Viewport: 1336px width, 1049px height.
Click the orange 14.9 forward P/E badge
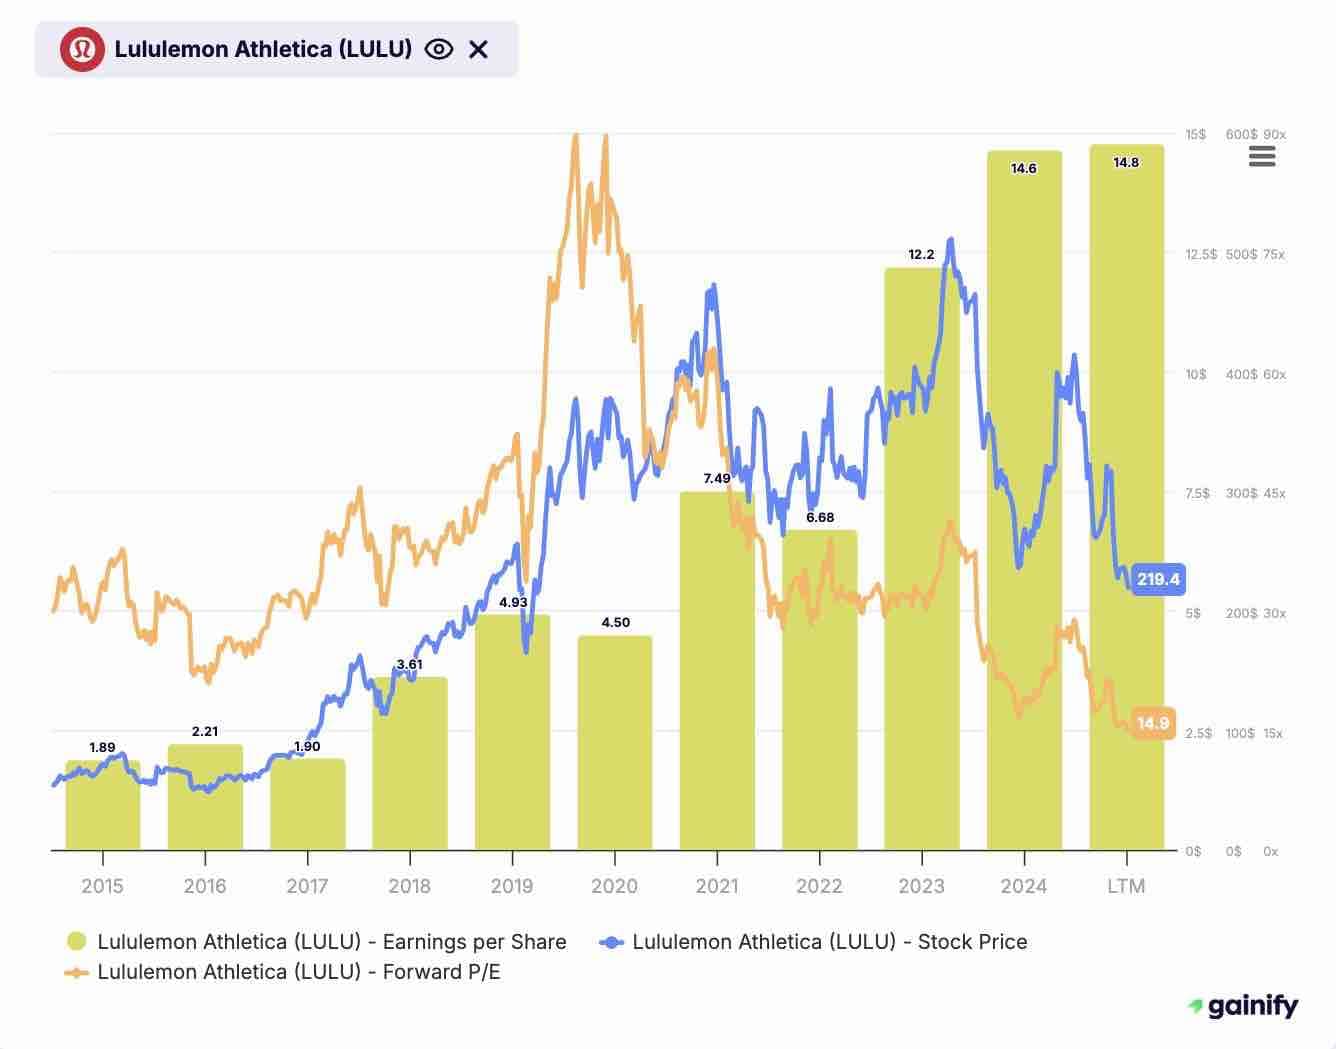click(x=1153, y=723)
